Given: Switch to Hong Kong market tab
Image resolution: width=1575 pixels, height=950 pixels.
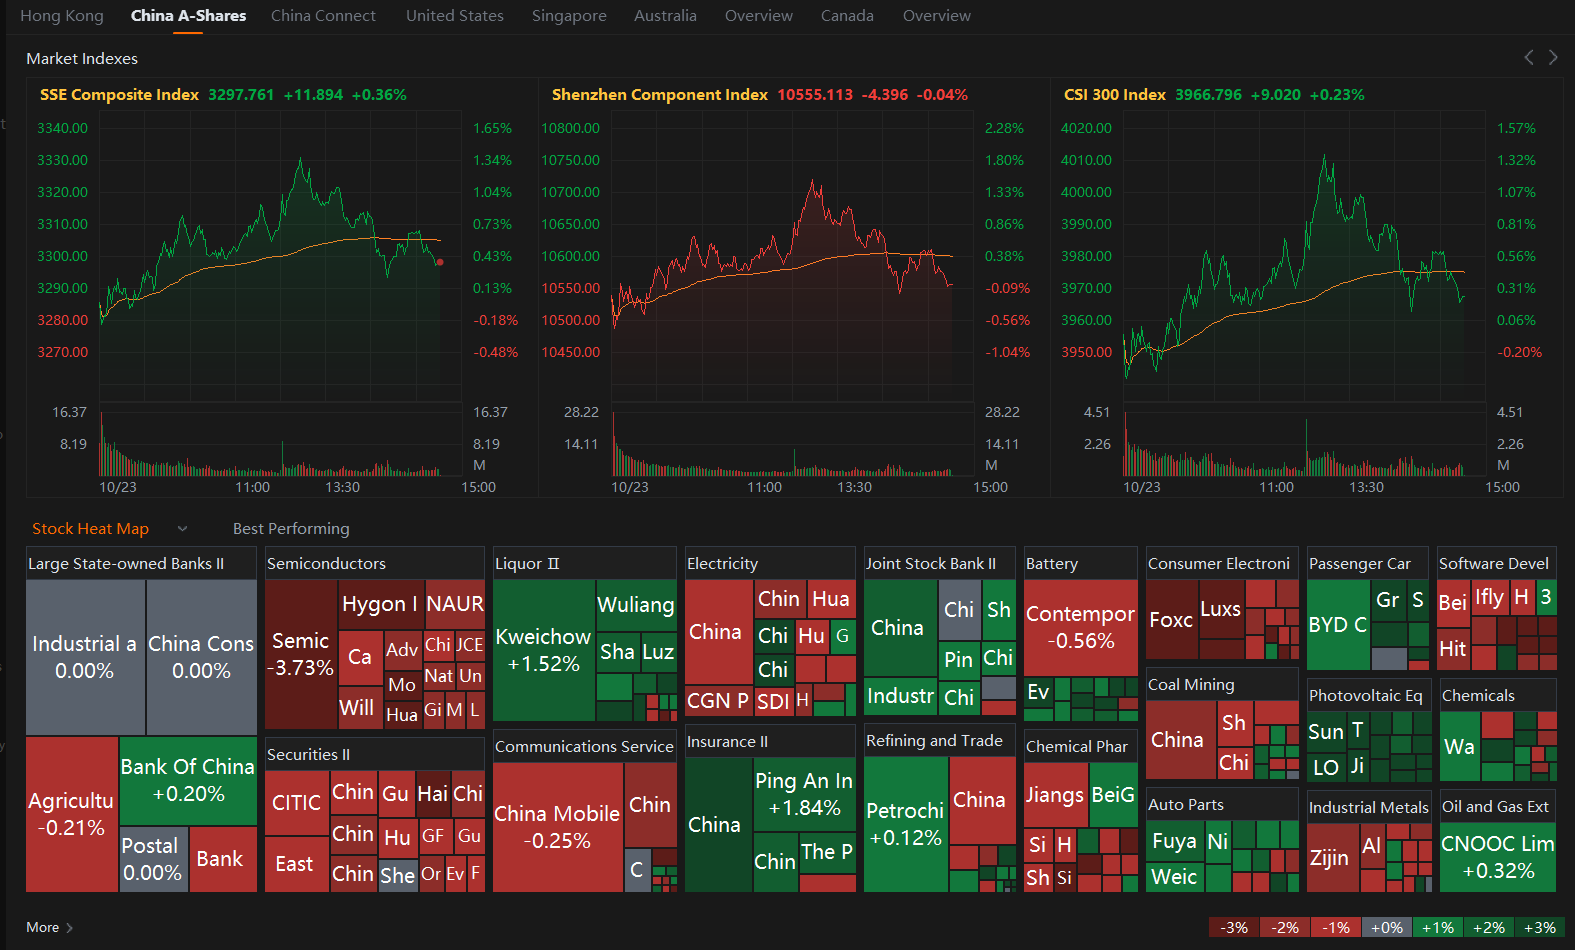Looking at the screenshot, I should [x=62, y=16].
